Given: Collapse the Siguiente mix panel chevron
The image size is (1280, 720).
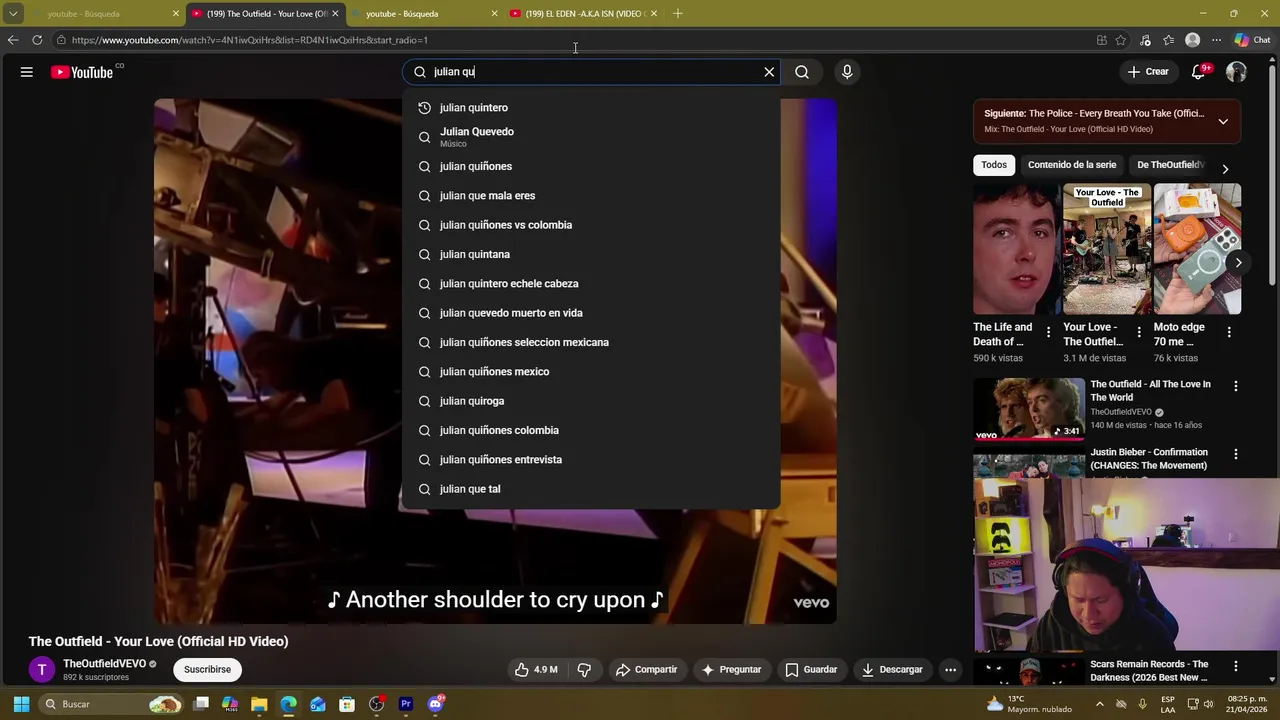Looking at the screenshot, I should click(1223, 121).
